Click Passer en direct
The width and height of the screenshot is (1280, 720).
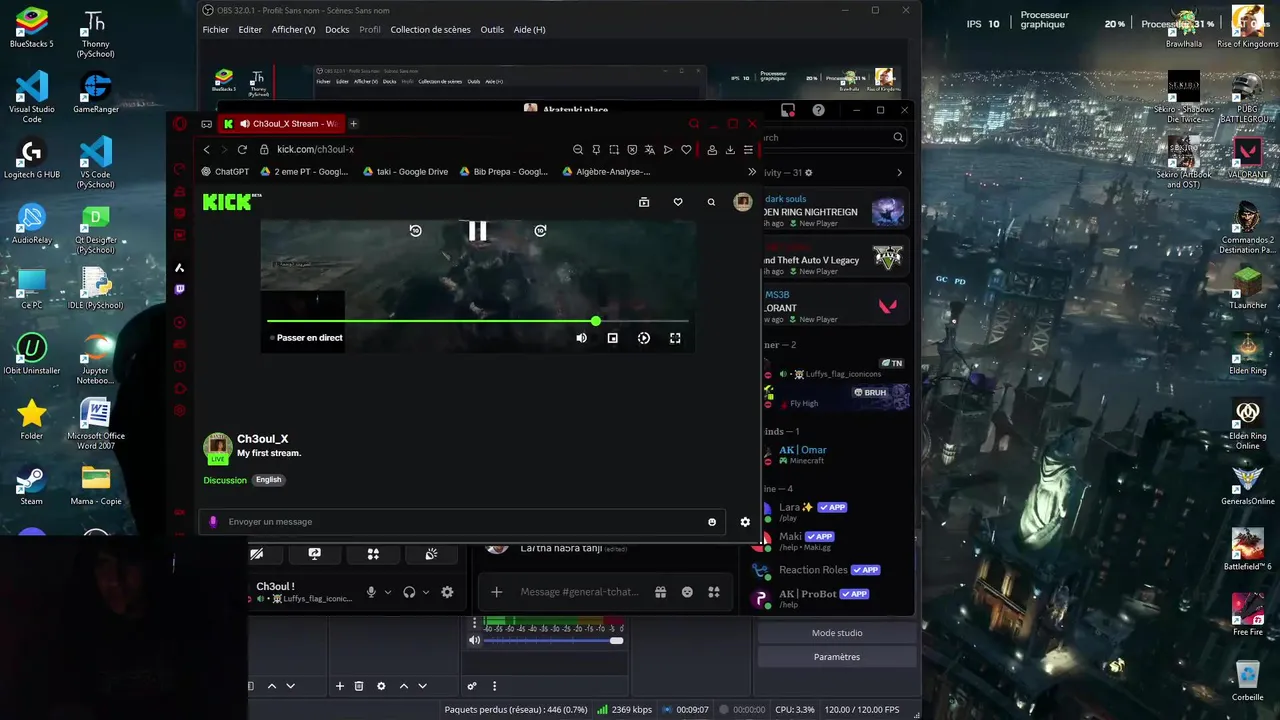coord(309,338)
